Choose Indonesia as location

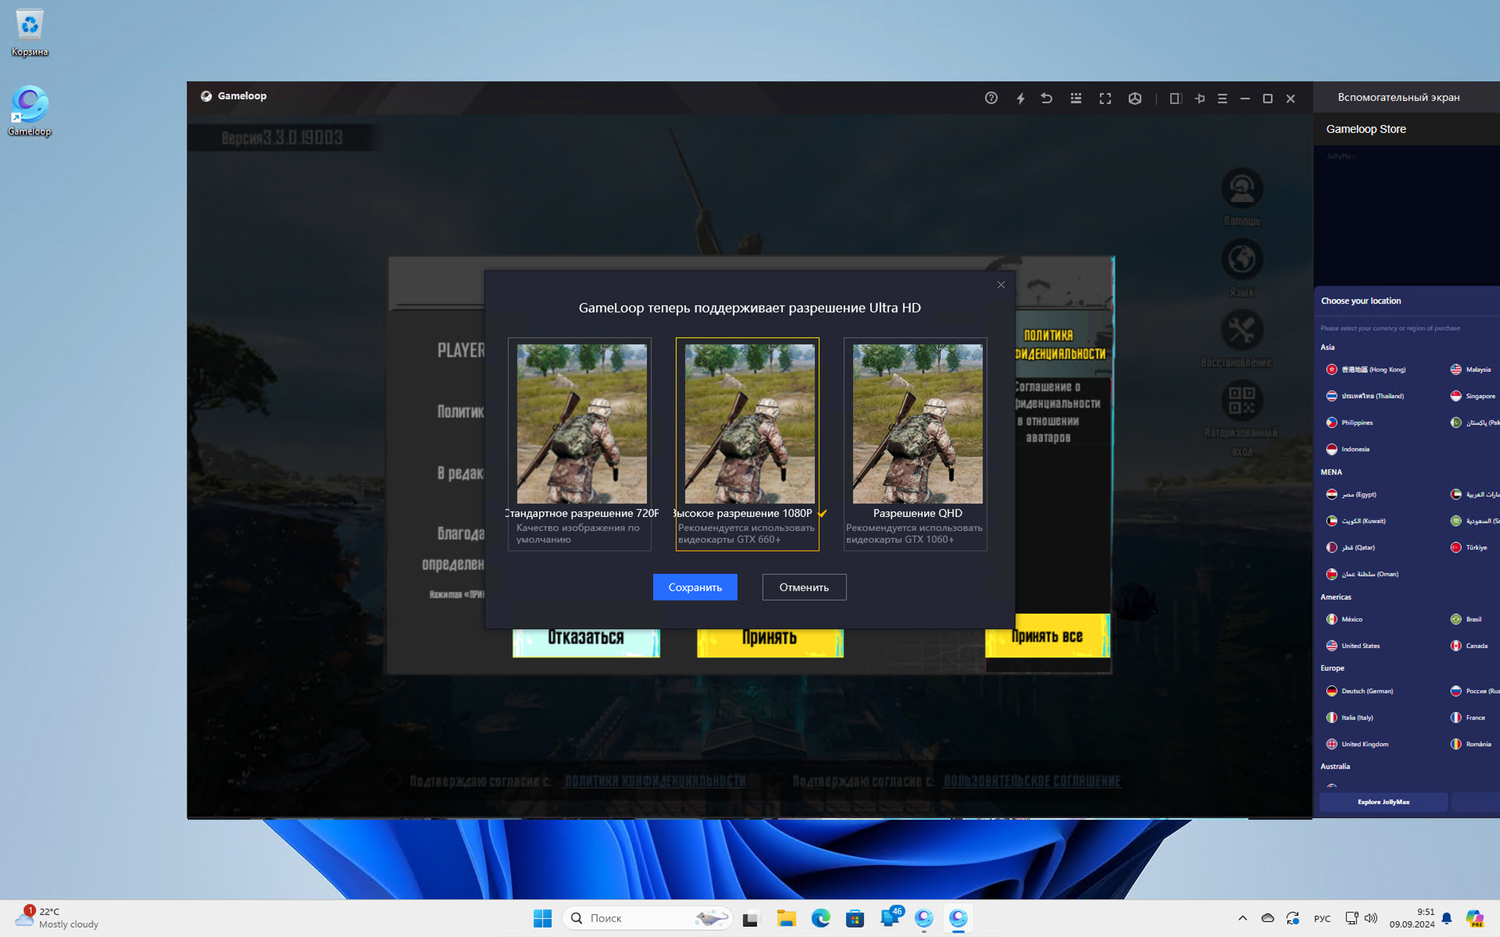1348,450
